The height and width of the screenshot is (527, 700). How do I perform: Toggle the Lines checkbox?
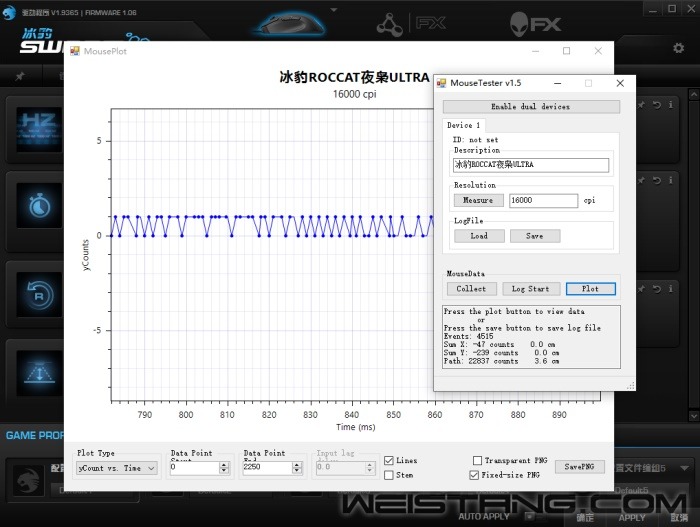pyautogui.click(x=389, y=460)
